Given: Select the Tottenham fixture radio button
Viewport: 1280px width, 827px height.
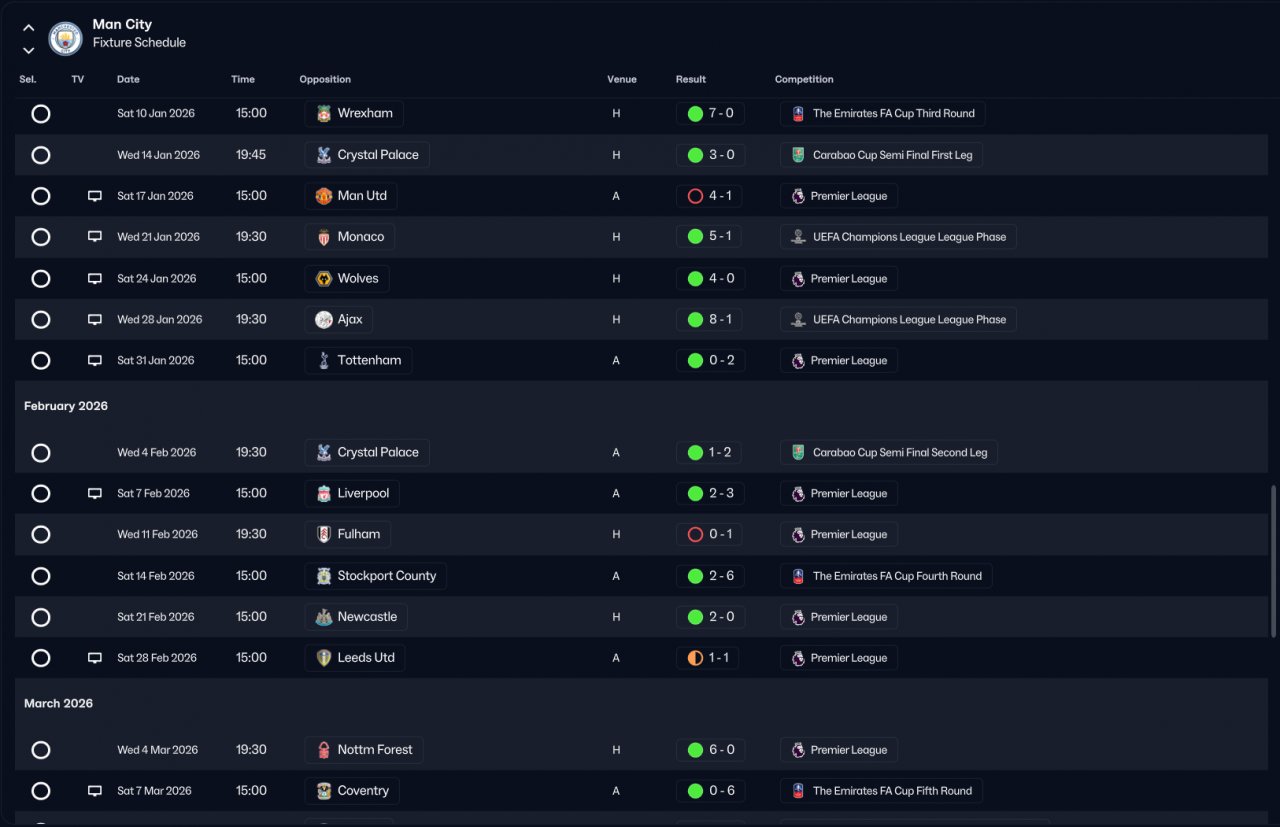Looking at the screenshot, I should click(x=41, y=361).
